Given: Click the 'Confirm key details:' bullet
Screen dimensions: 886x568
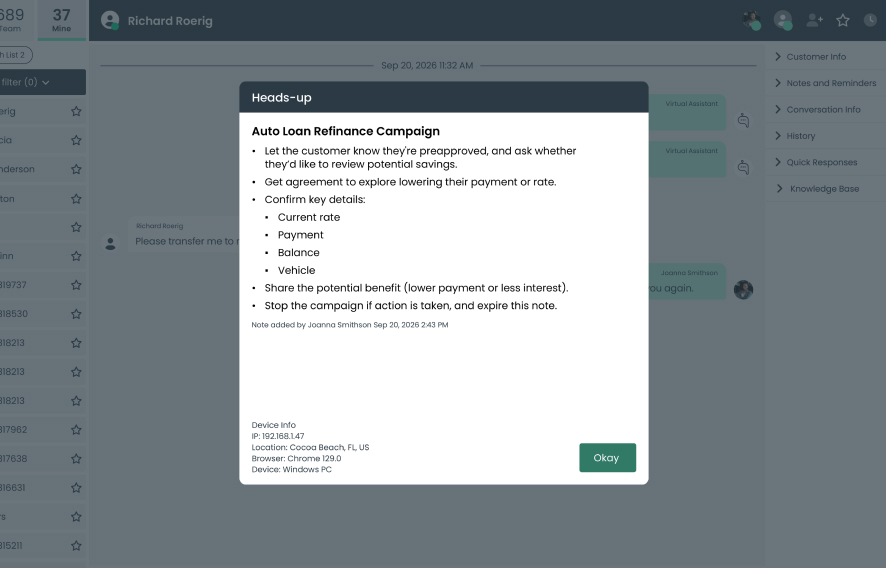Looking at the screenshot, I should point(315,200).
